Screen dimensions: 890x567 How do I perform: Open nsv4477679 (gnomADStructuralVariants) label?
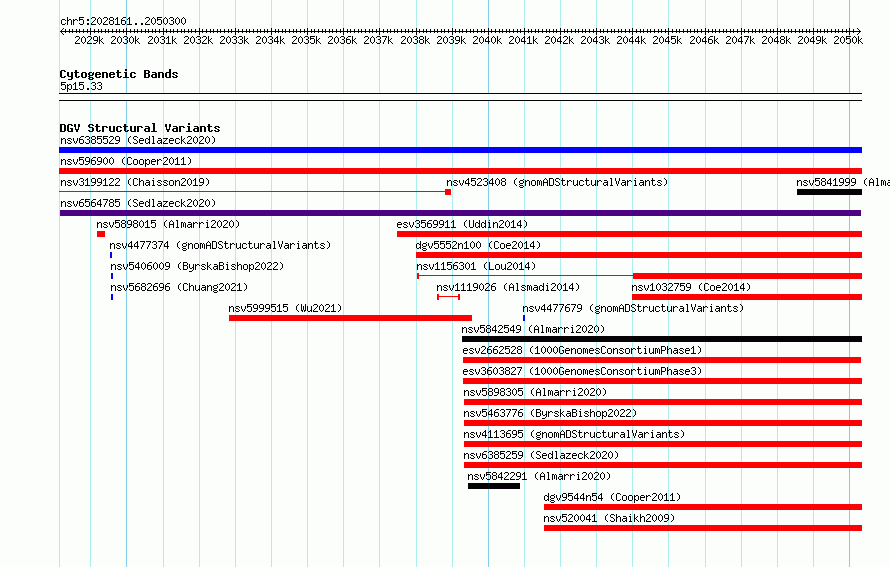click(633, 308)
